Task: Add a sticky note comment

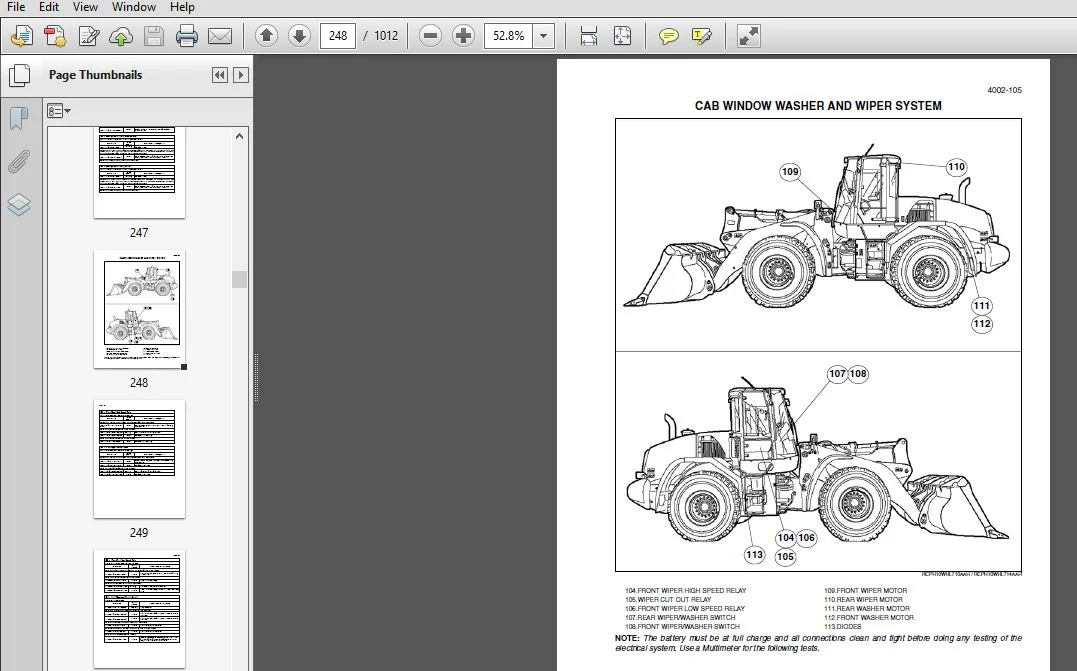Action: (x=668, y=36)
